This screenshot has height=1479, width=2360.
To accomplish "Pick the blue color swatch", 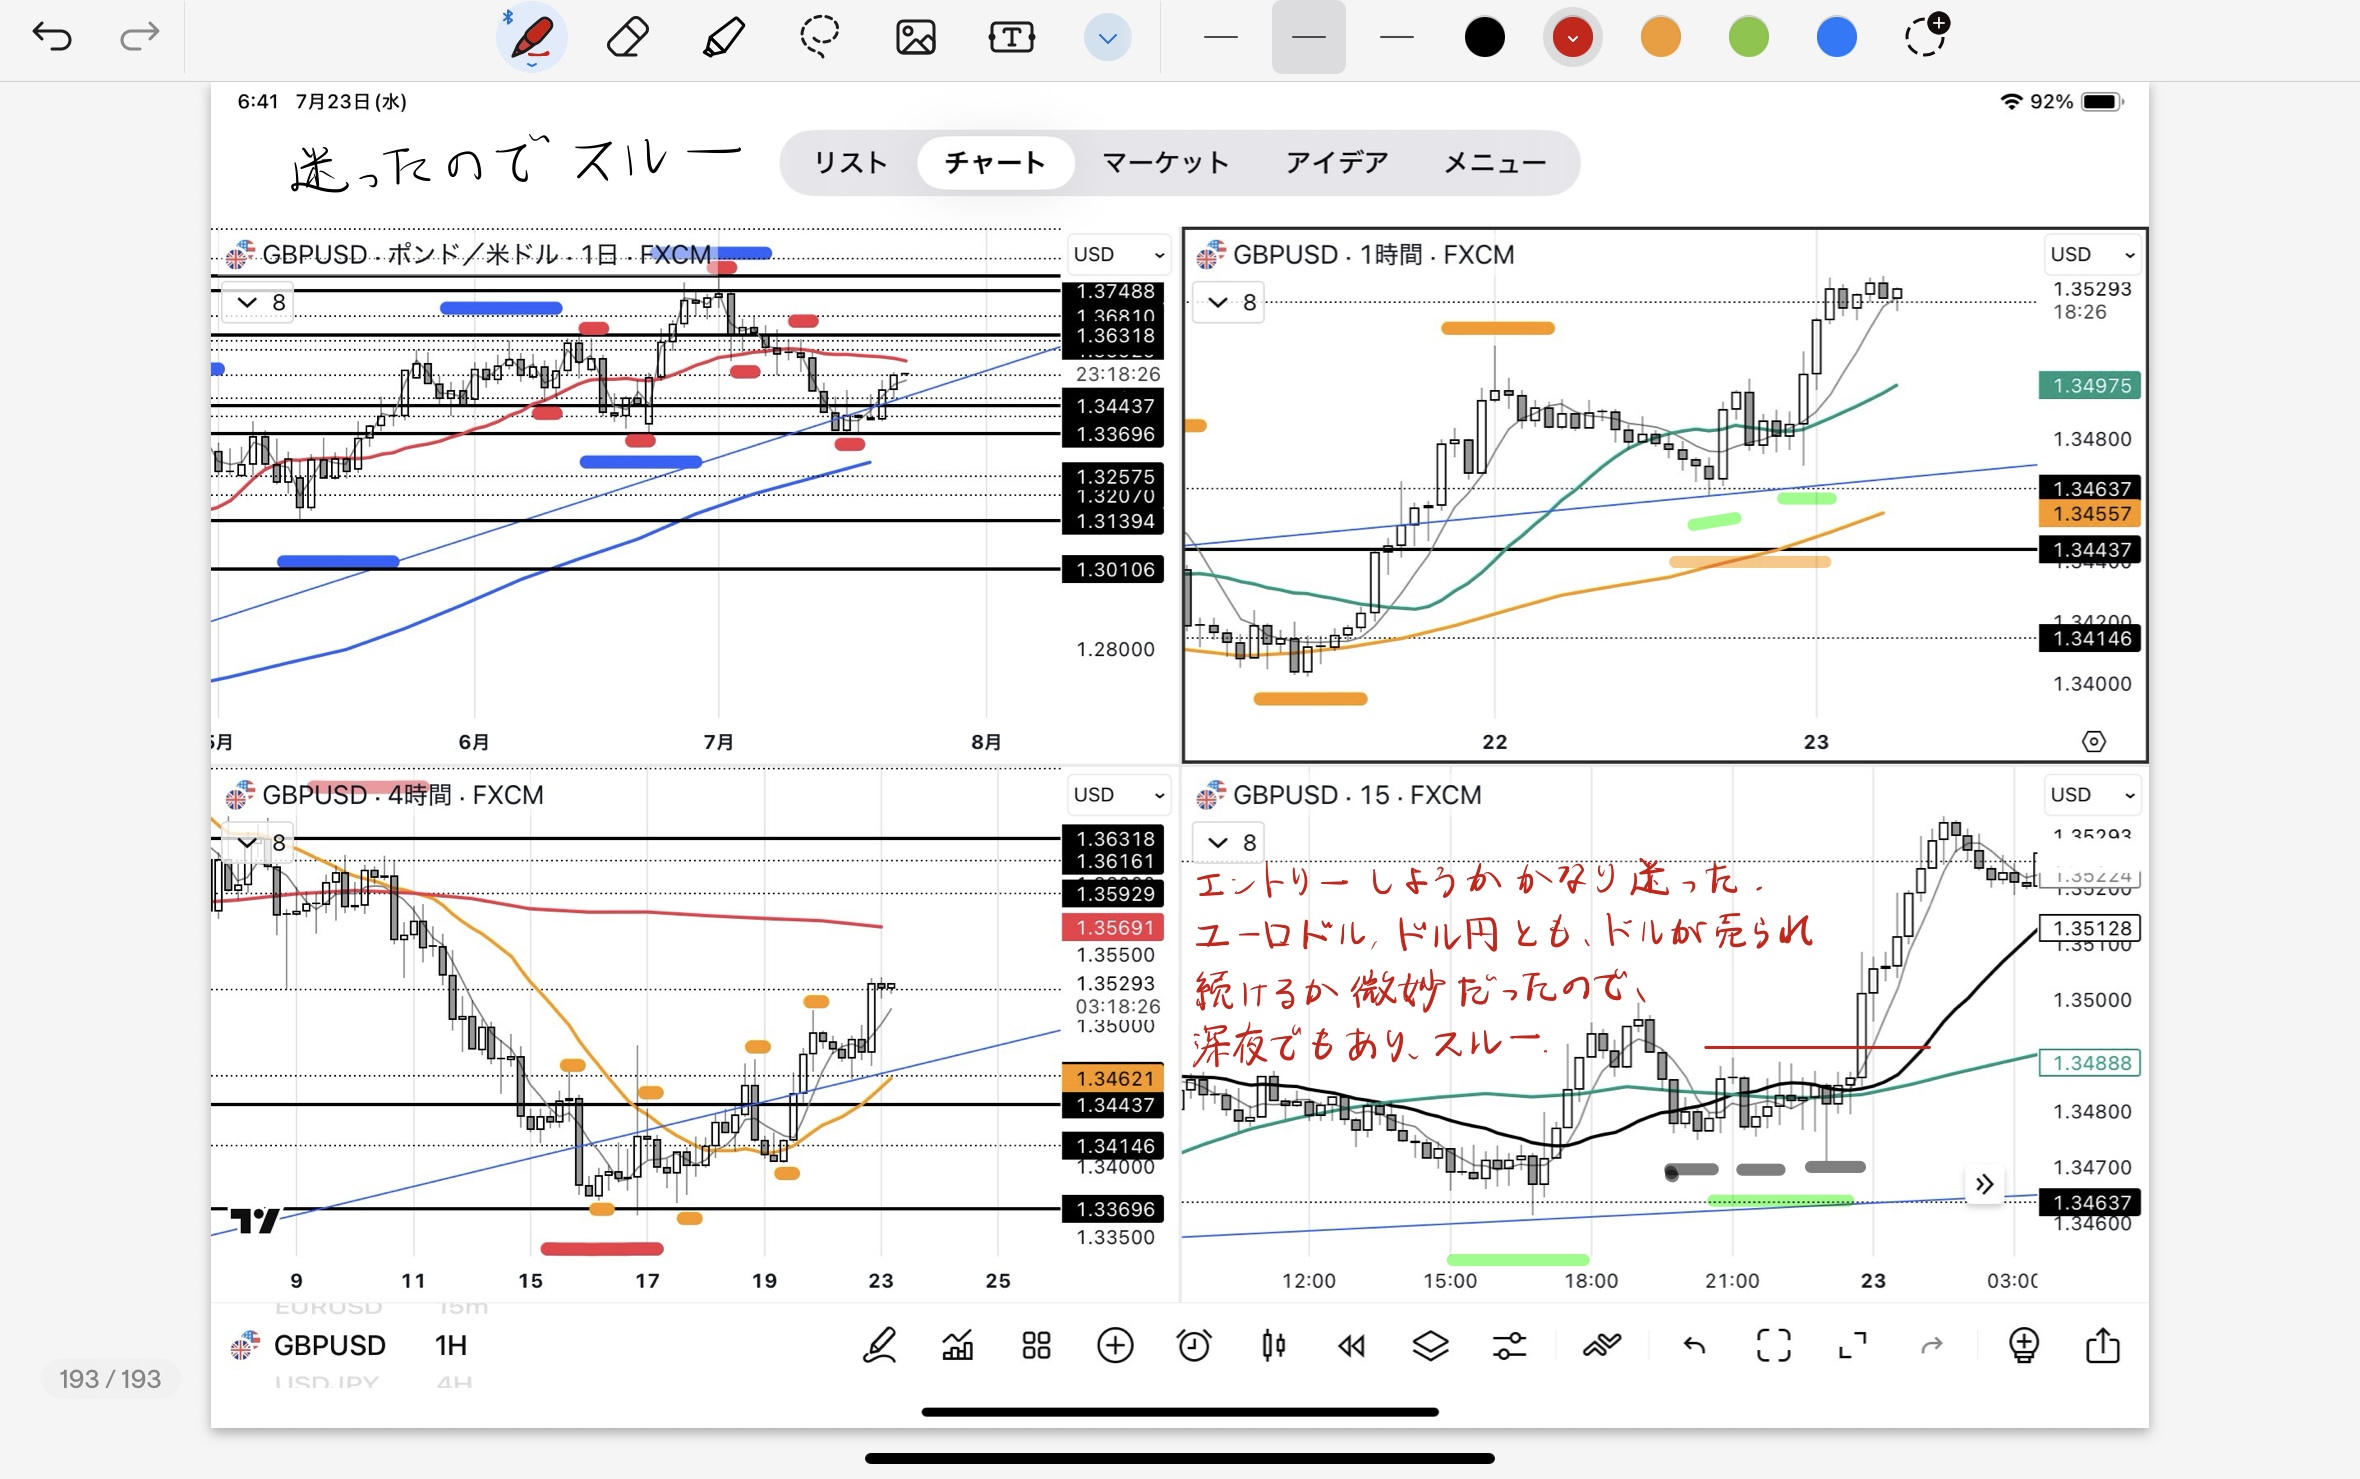I will (1837, 38).
